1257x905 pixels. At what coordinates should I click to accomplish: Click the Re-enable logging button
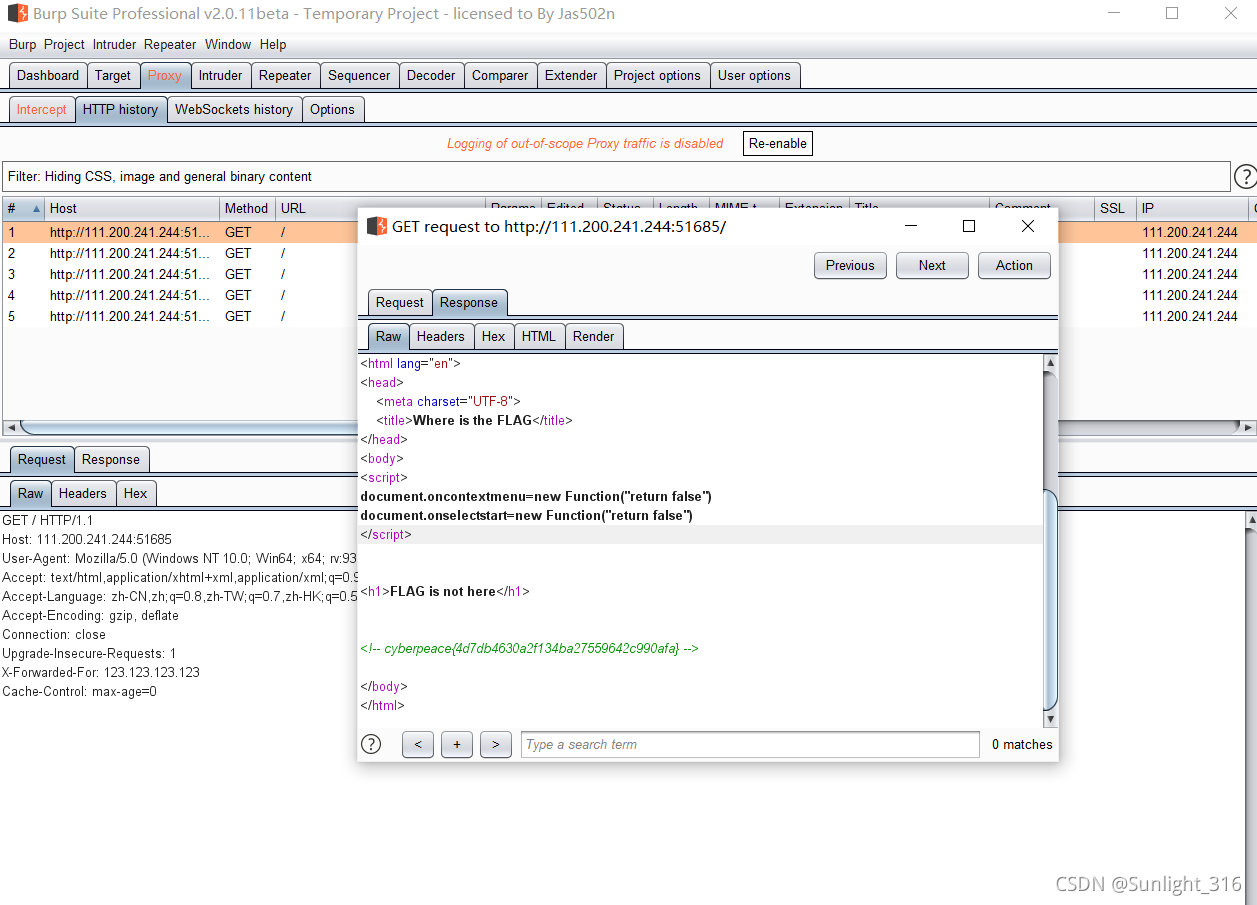coord(777,144)
